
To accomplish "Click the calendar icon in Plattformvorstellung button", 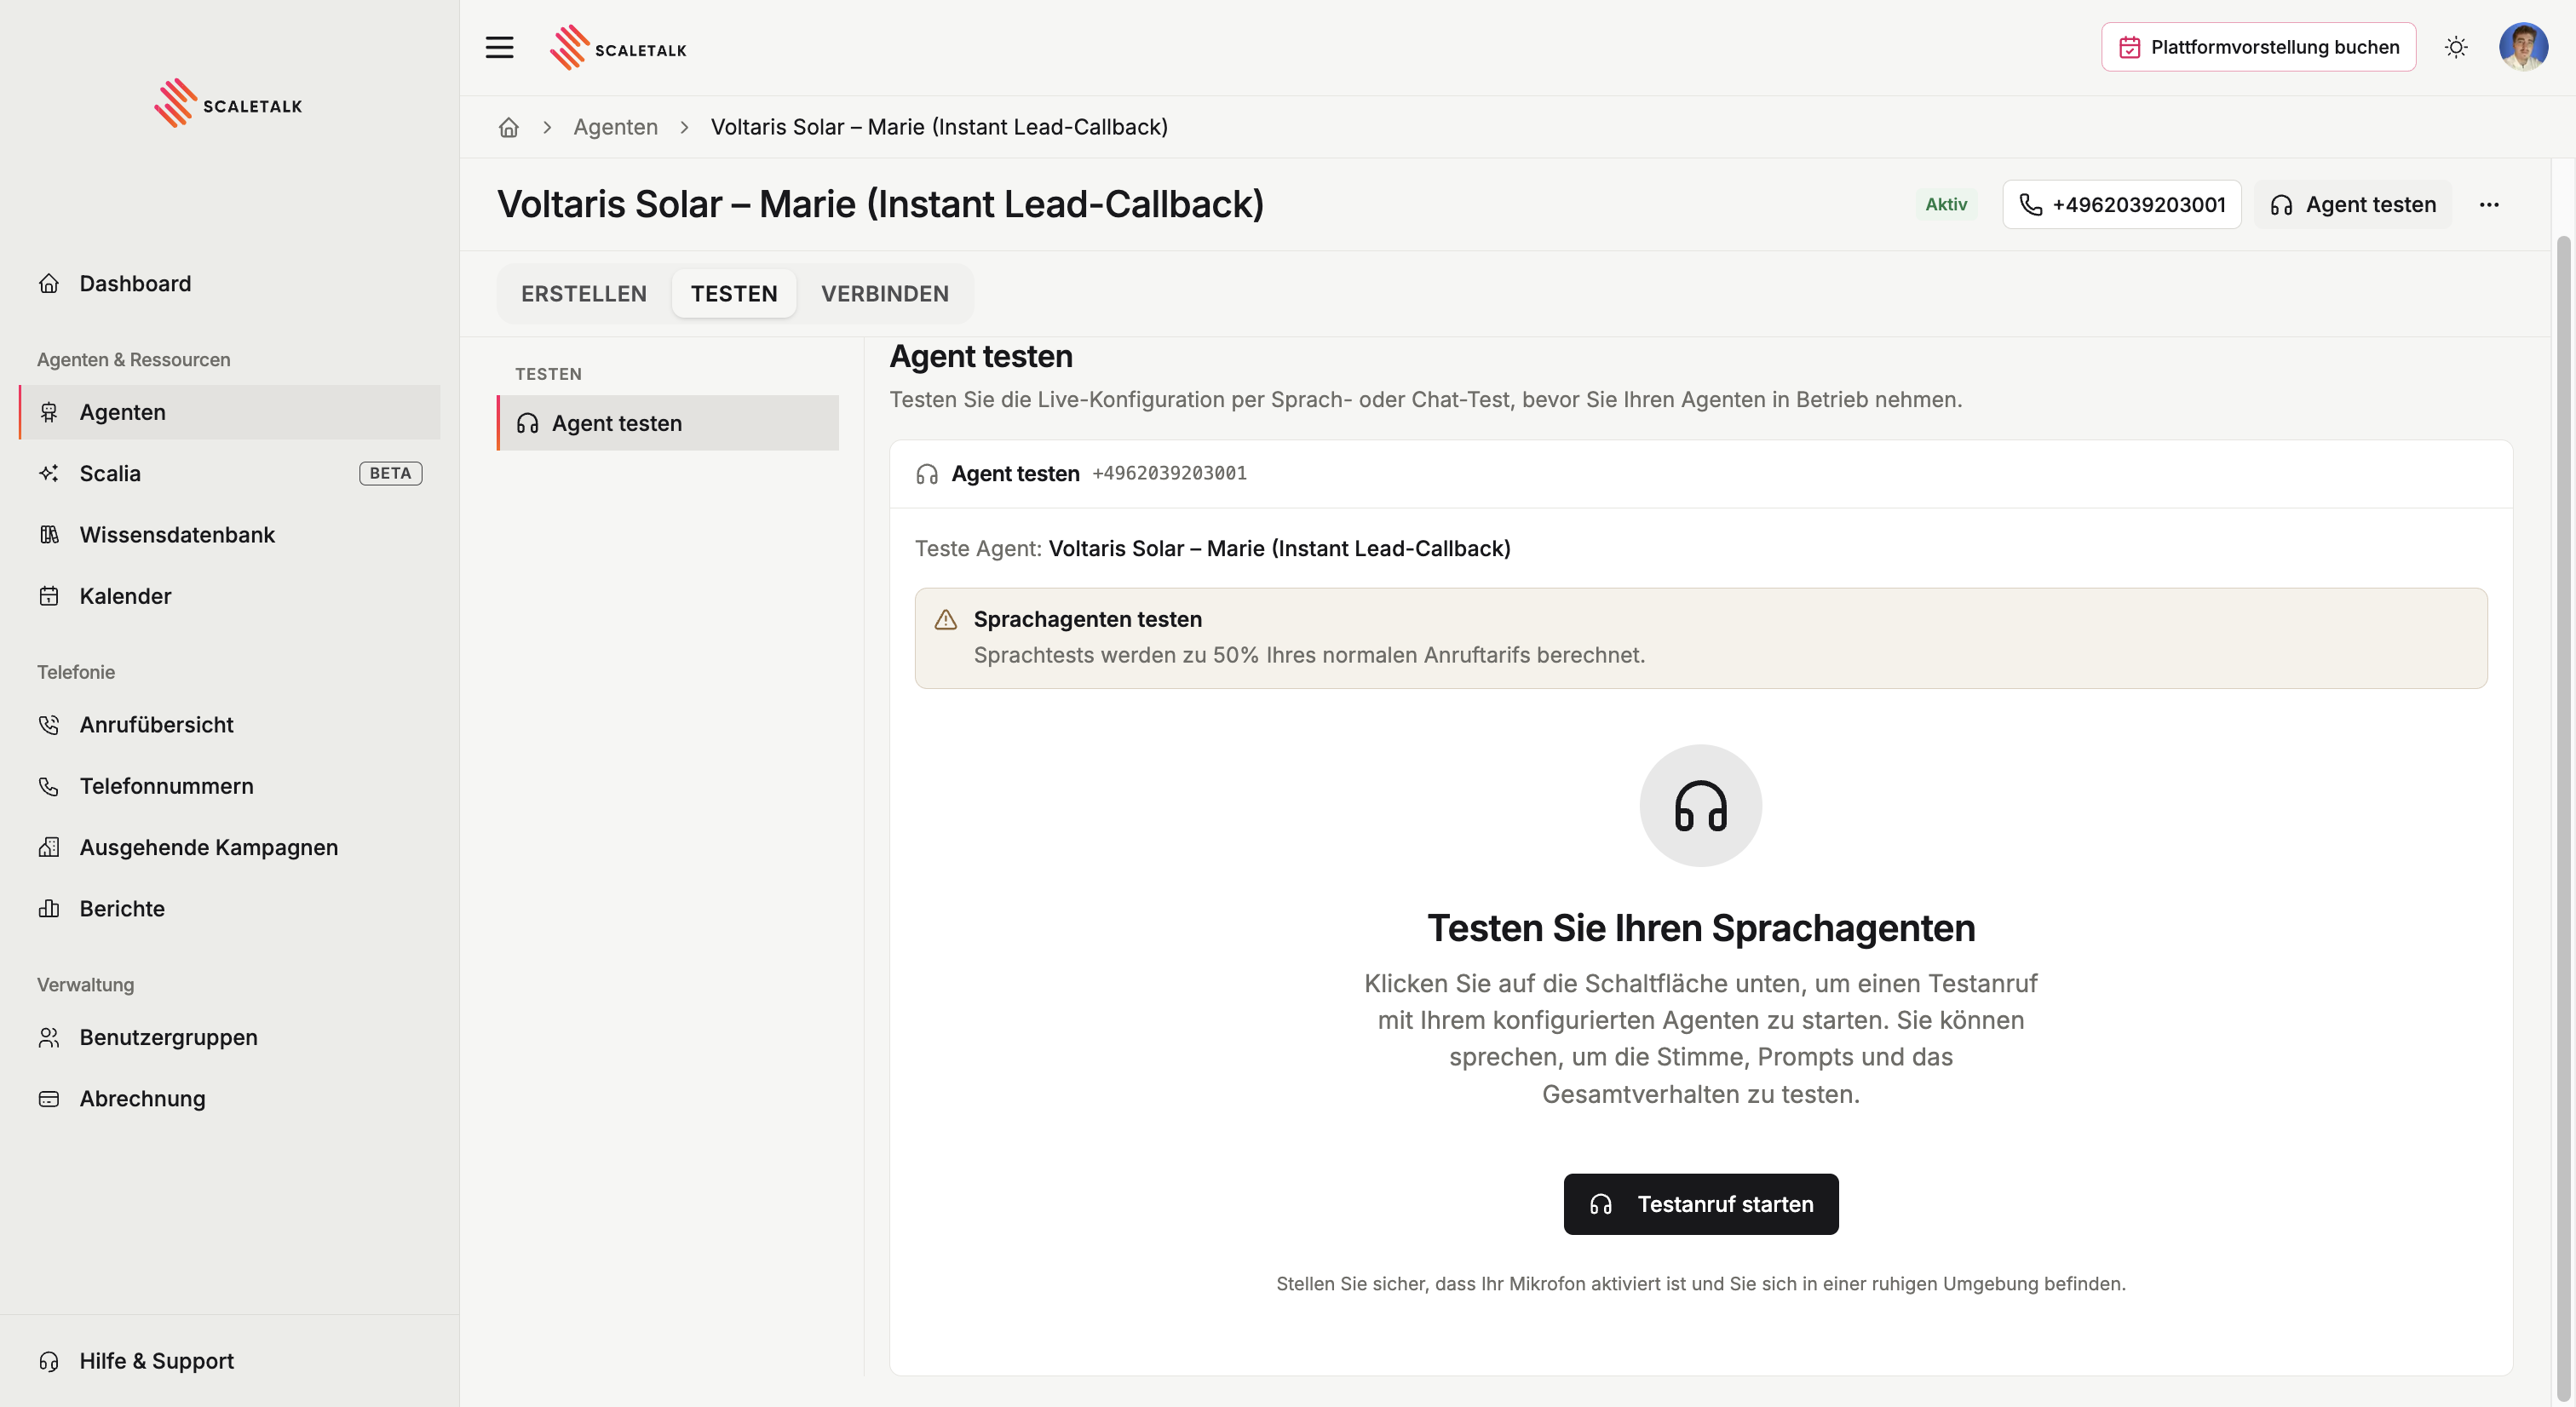I will (2129, 47).
